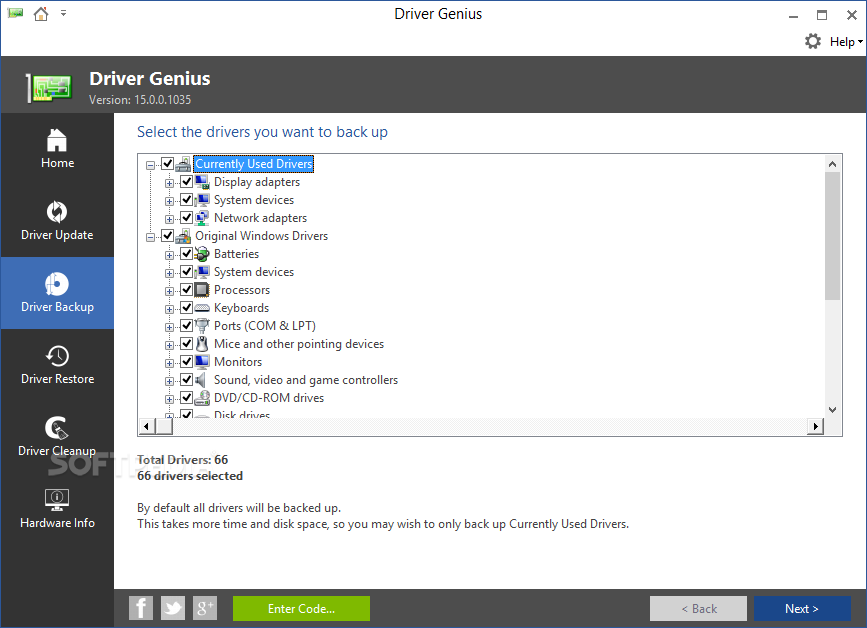The height and width of the screenshot is (628, 867).
Task: Click the horizontal scroll left arrow
Action: [147, 426]
